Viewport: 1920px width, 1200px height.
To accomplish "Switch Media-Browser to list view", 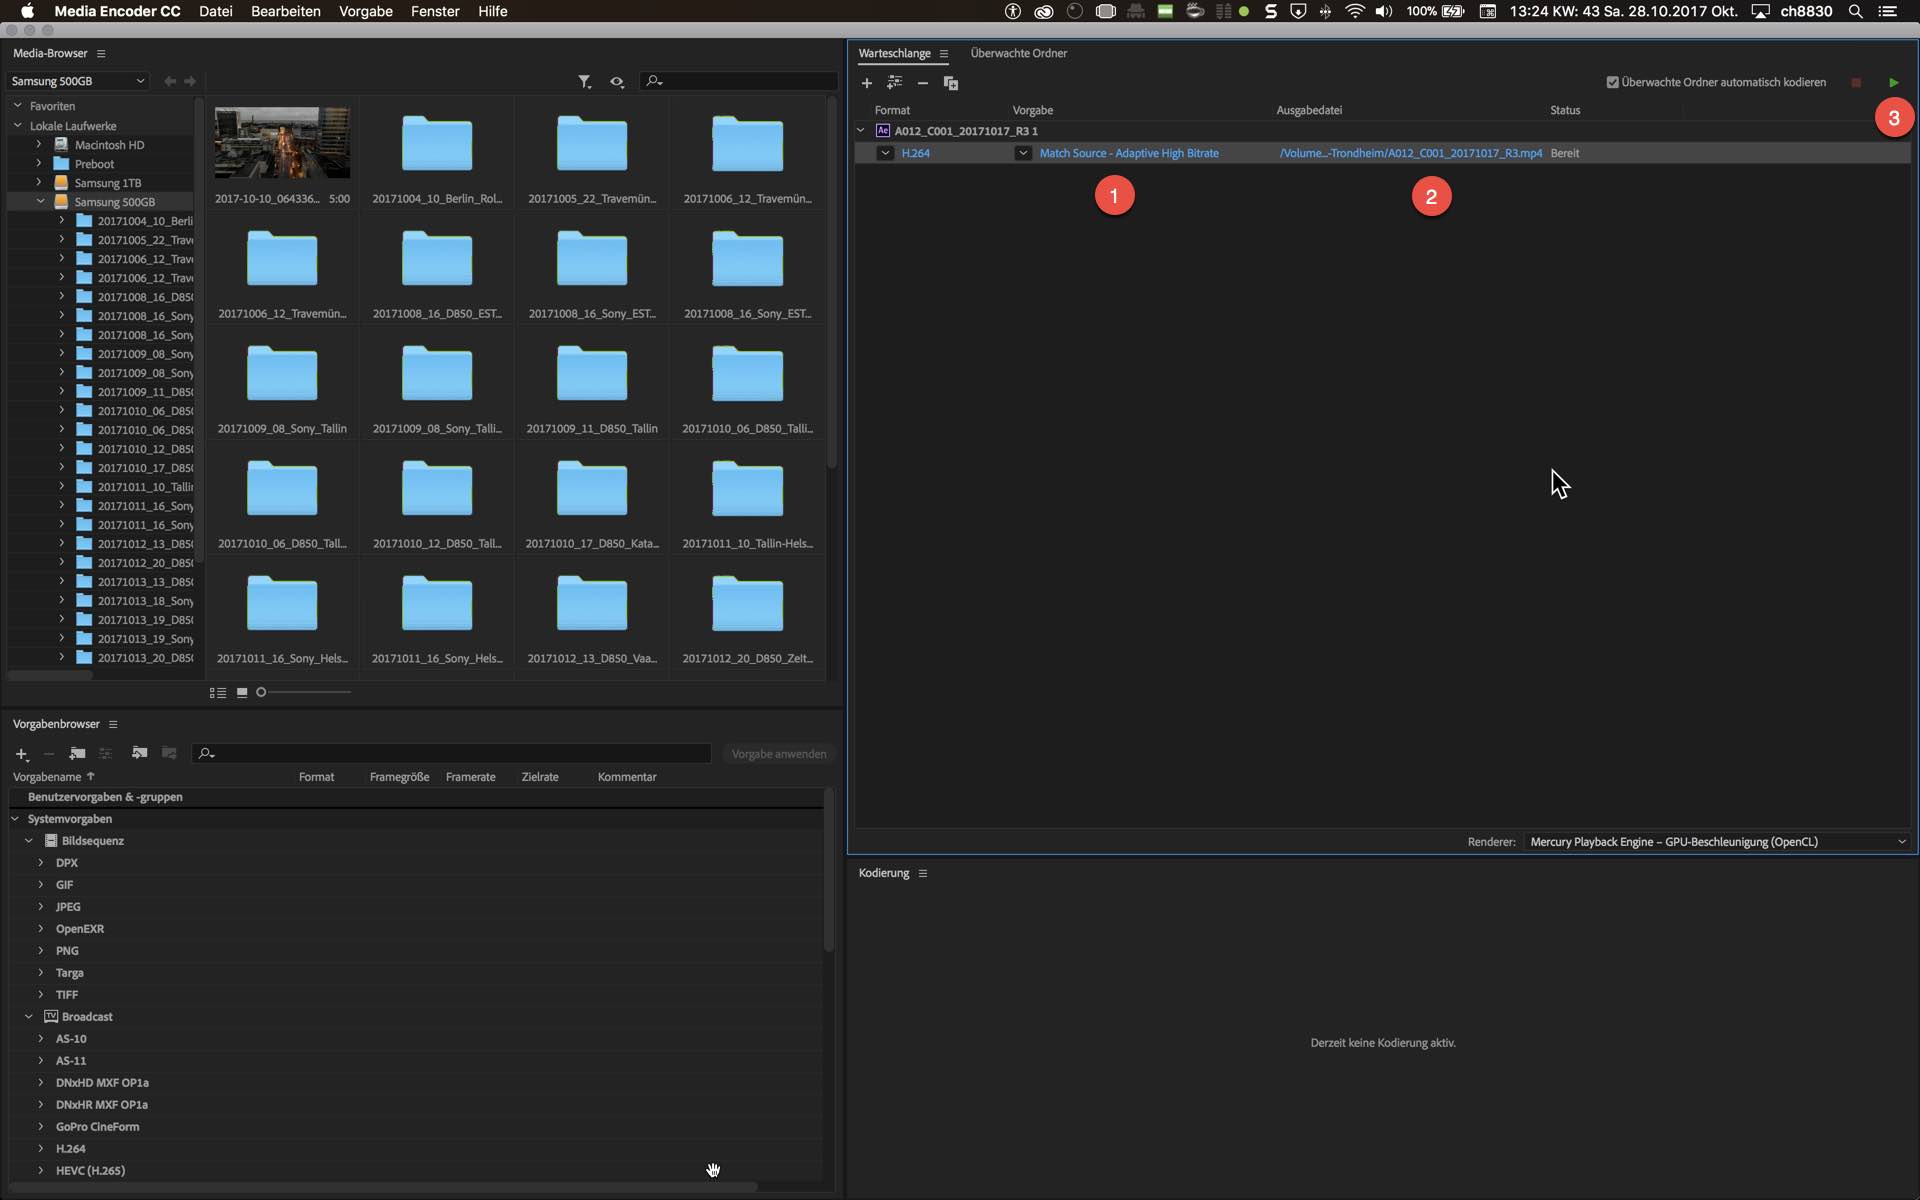I will [217, 692].
